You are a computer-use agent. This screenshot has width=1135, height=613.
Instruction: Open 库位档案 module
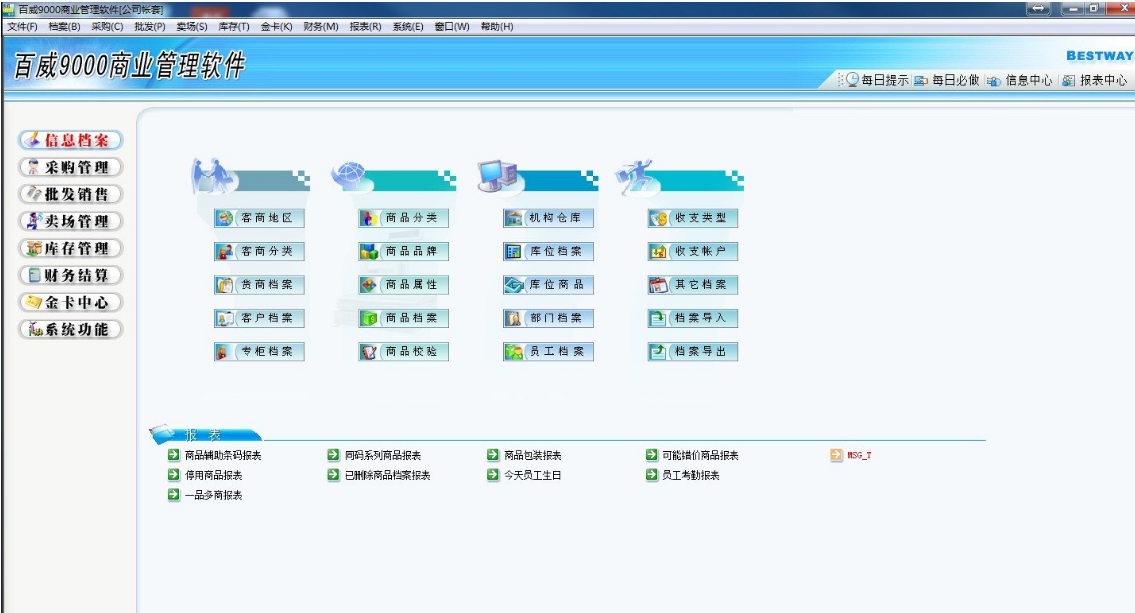tap(549, 251)
